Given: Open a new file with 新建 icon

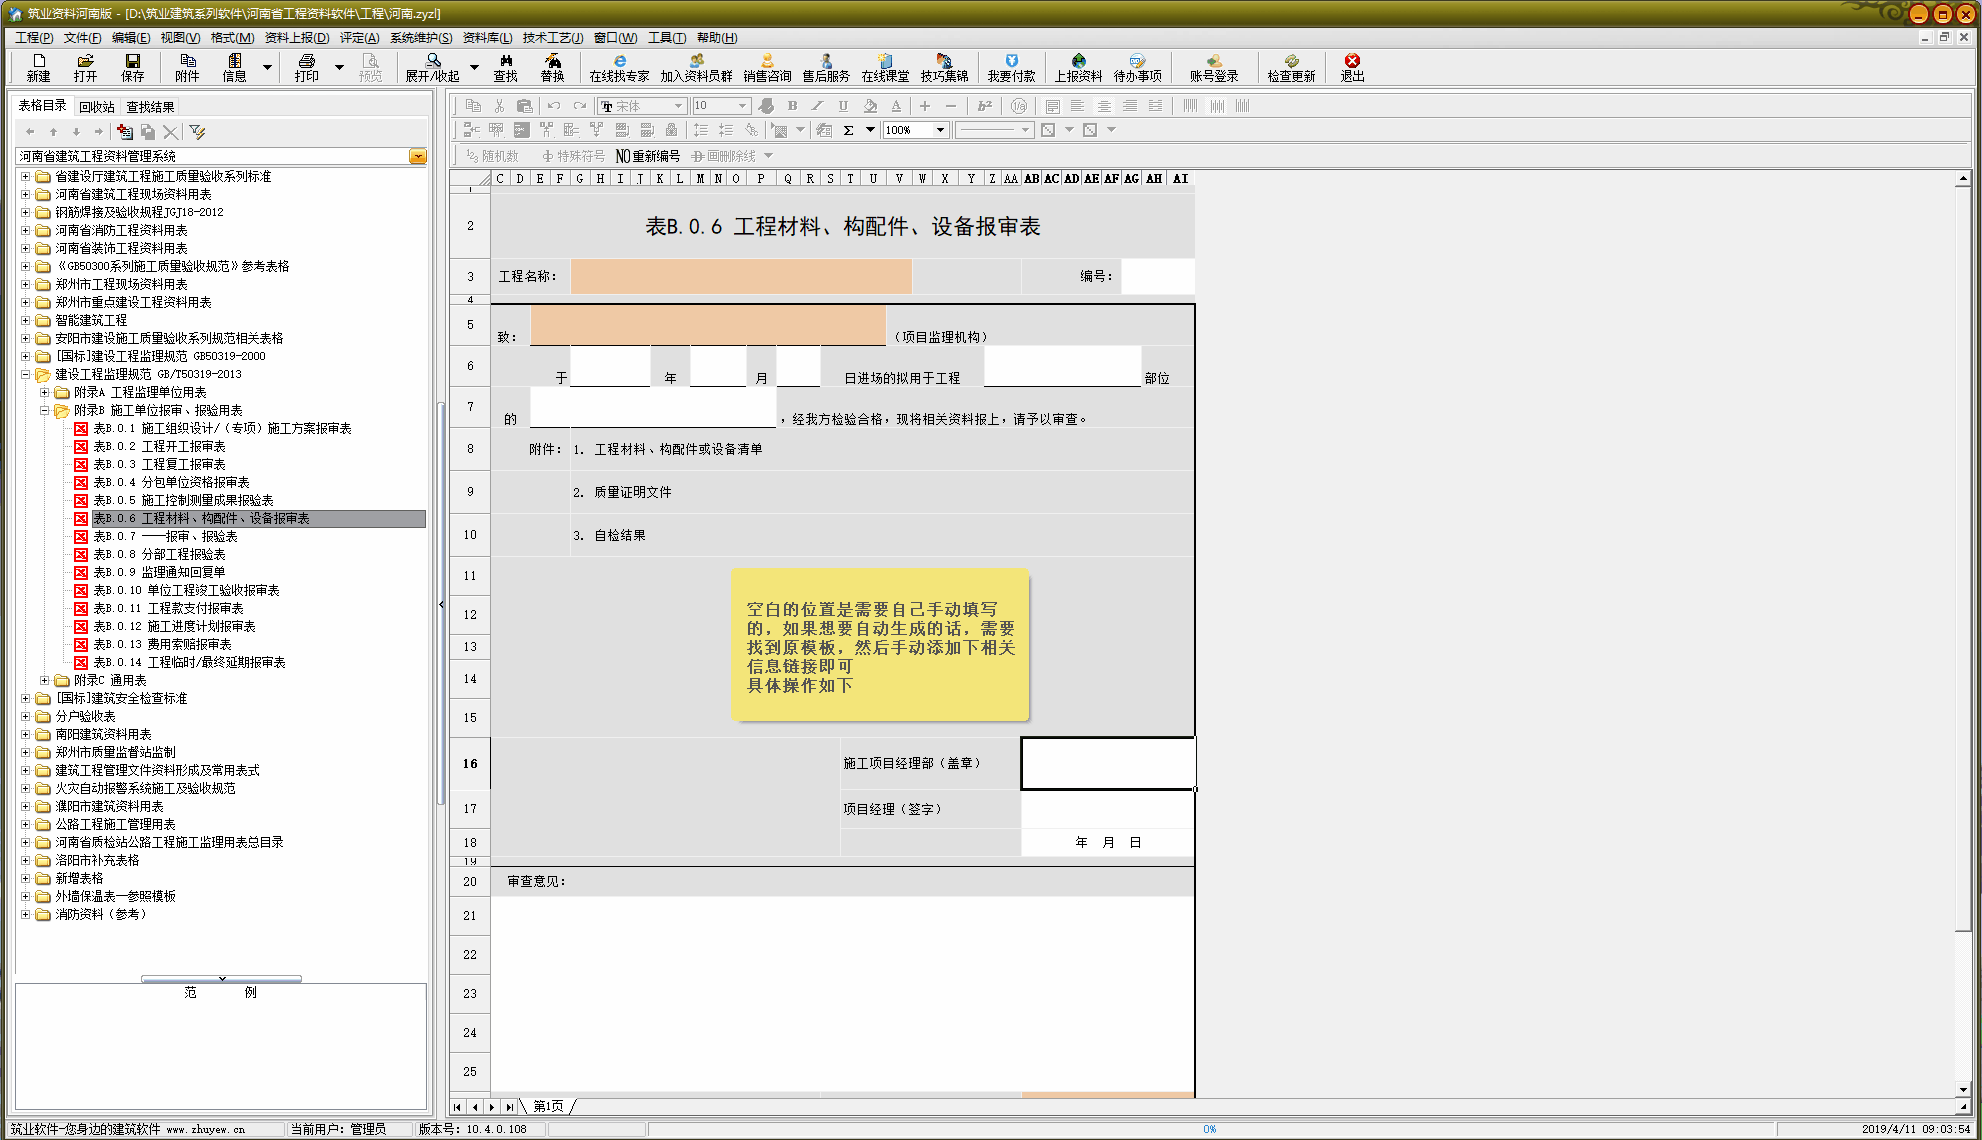Looking at the screenshot, I should (x=36, y=68).
